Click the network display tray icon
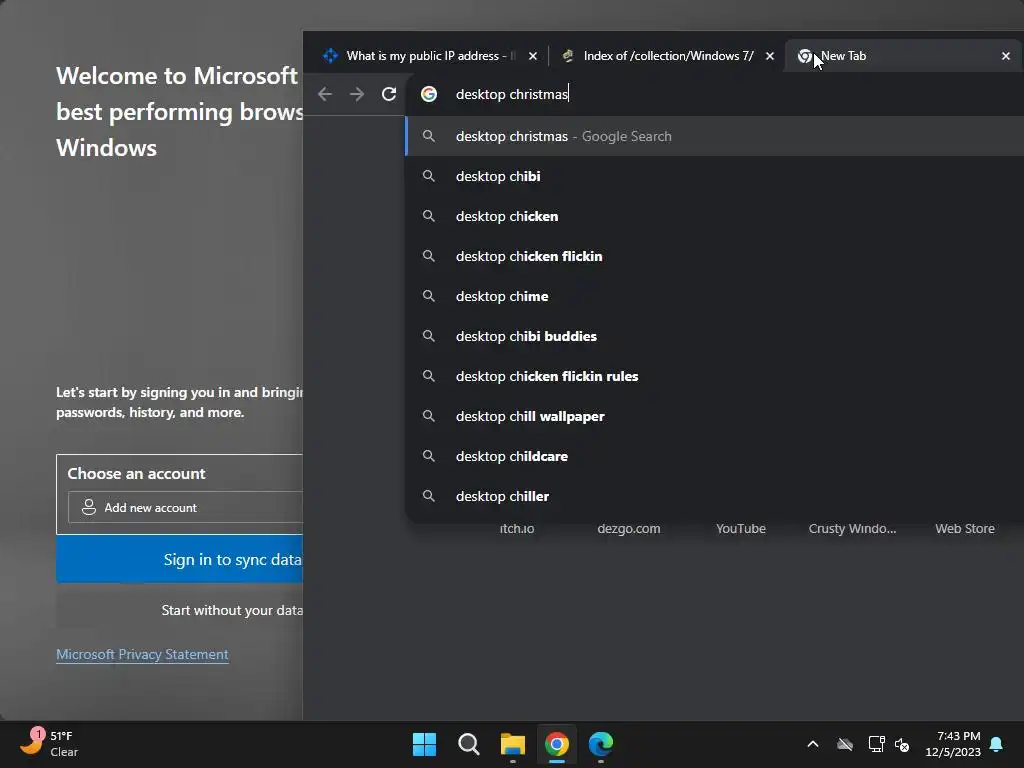This screenshot has width=1024, height=768. tap(876, 744)
